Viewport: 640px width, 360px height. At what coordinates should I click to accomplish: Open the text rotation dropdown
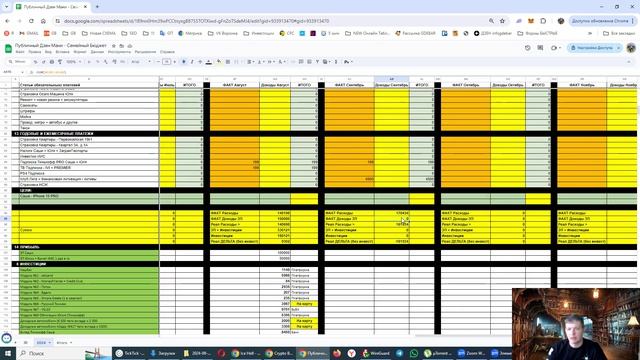click(282, 62)
